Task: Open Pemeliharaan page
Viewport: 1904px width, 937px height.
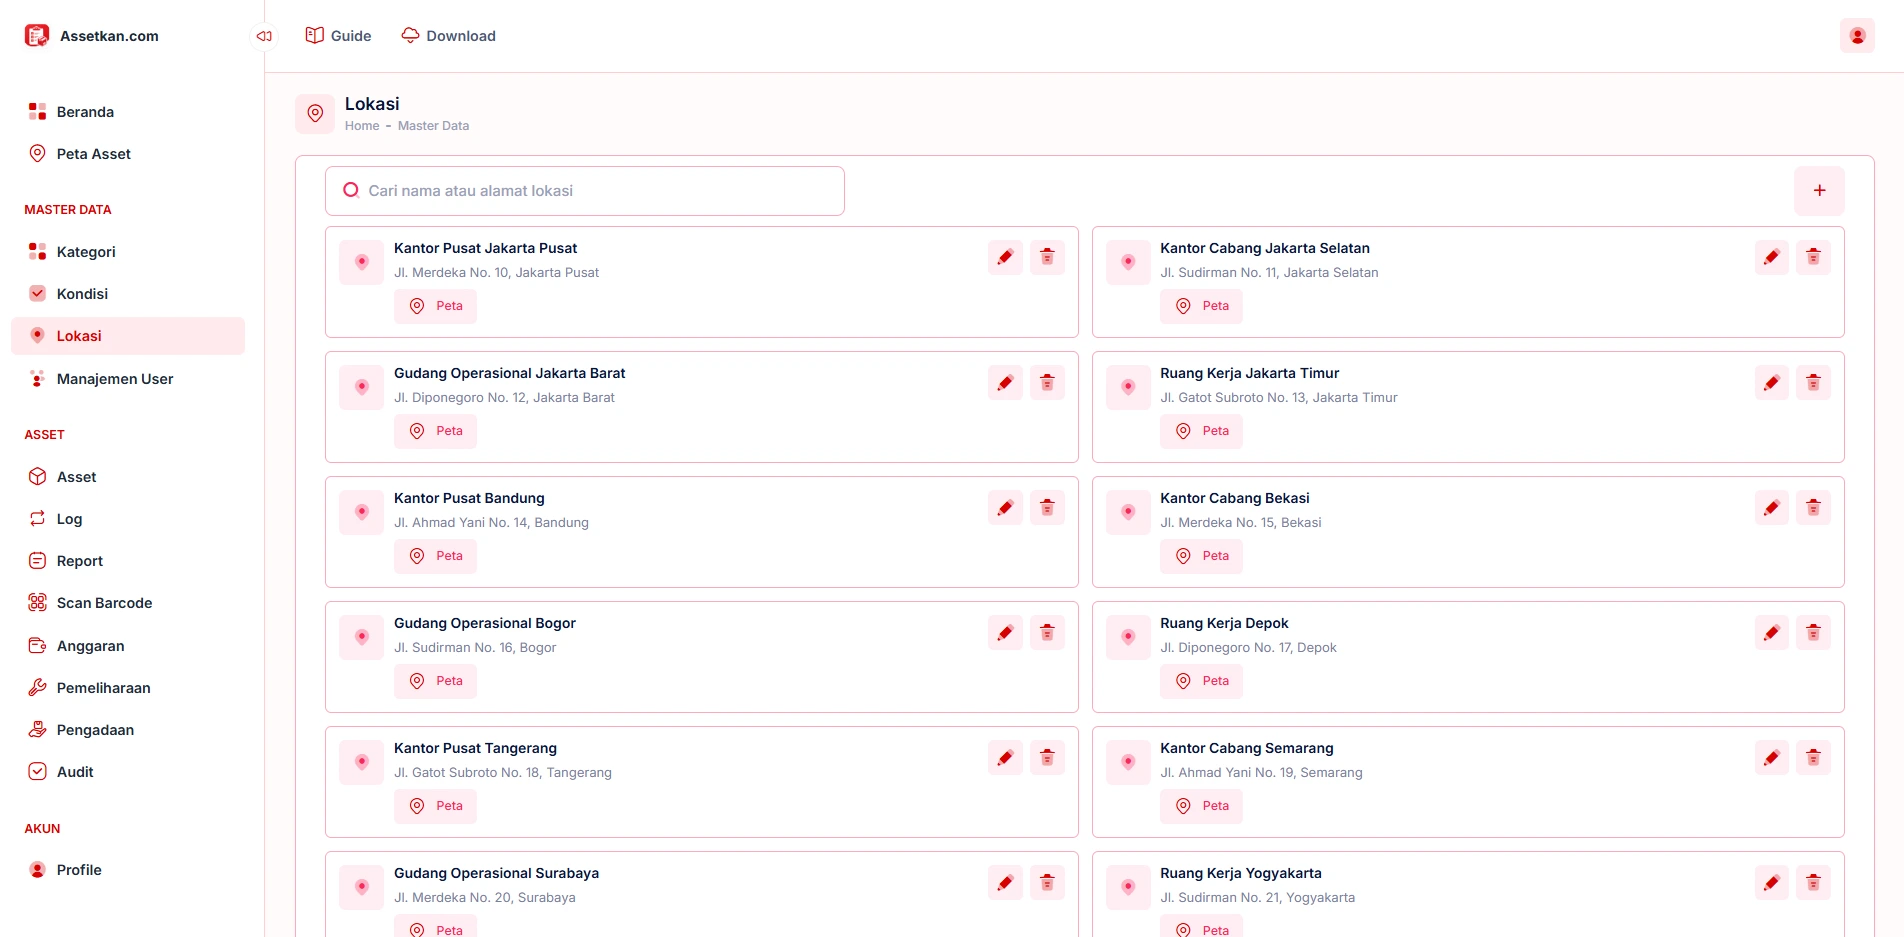Action: [128, 688]
